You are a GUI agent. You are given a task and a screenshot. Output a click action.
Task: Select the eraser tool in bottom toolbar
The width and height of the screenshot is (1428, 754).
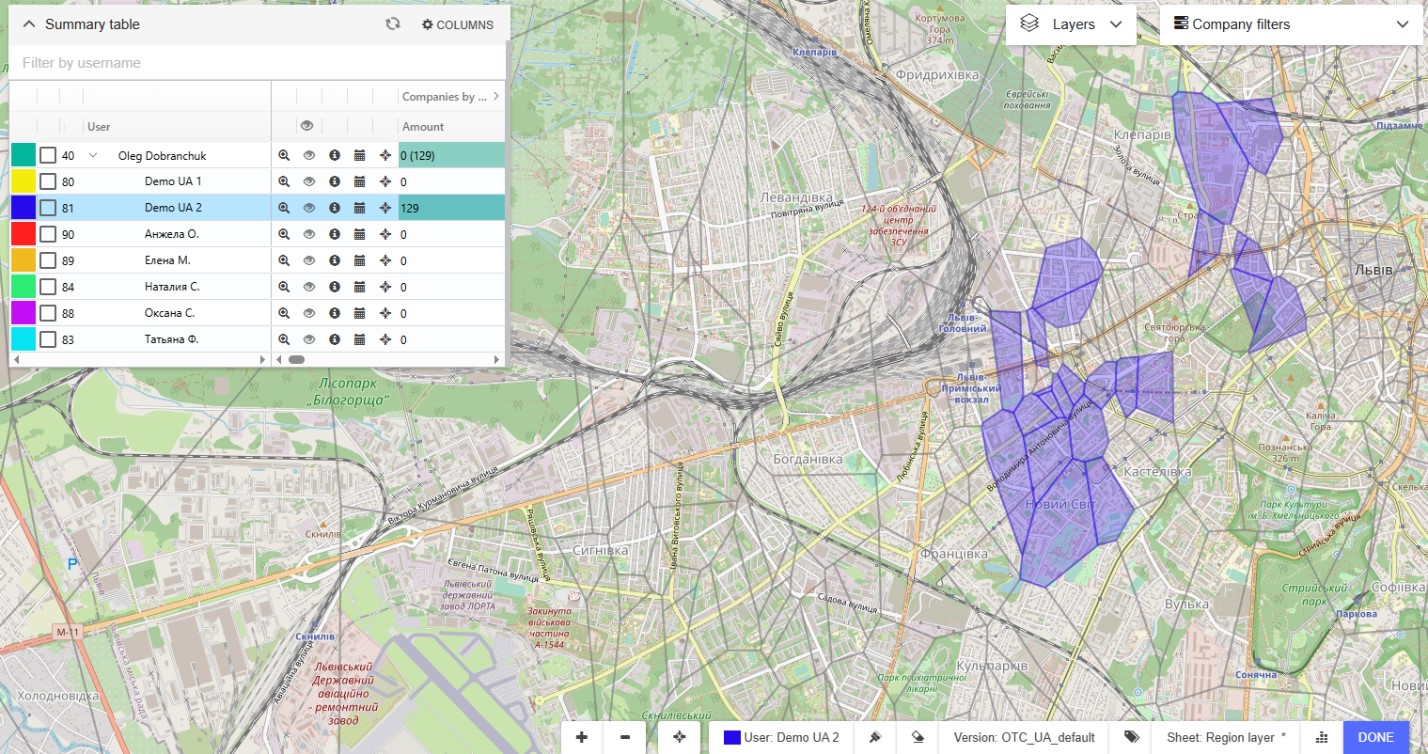point(917,737)
